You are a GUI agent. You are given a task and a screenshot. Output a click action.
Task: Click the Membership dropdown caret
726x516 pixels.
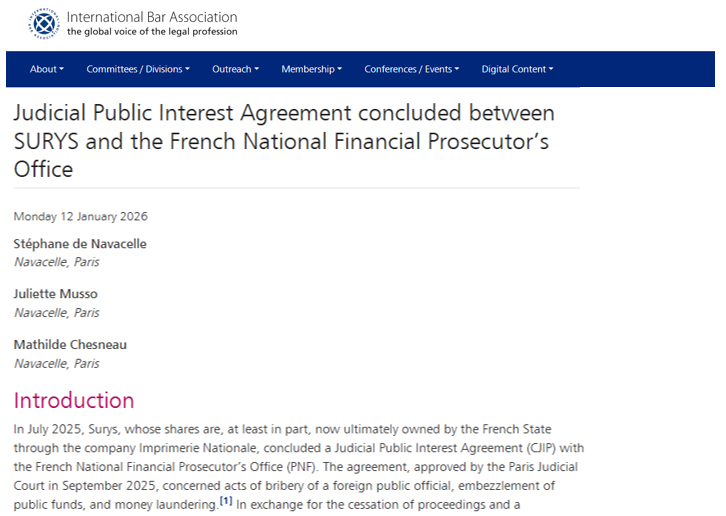click(x=340, y=70)
